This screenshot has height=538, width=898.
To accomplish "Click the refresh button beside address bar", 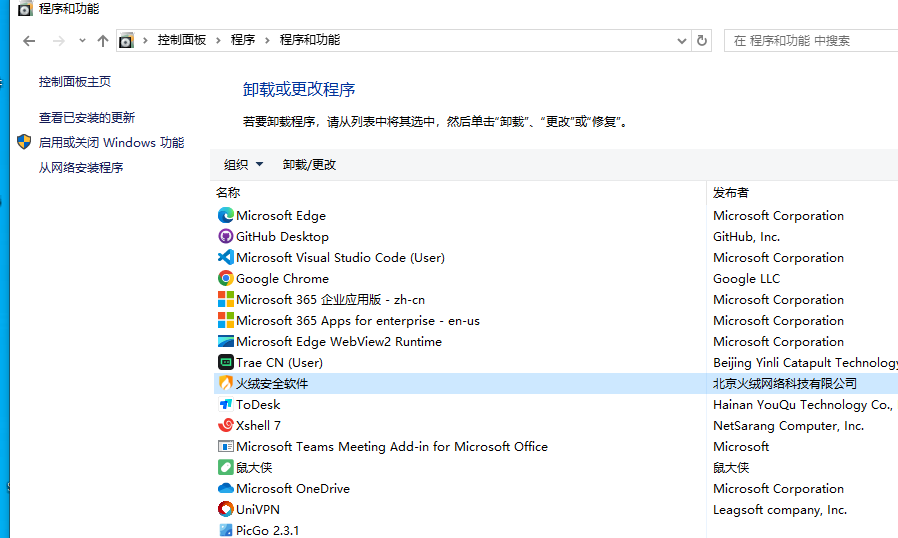I will 702,40.
